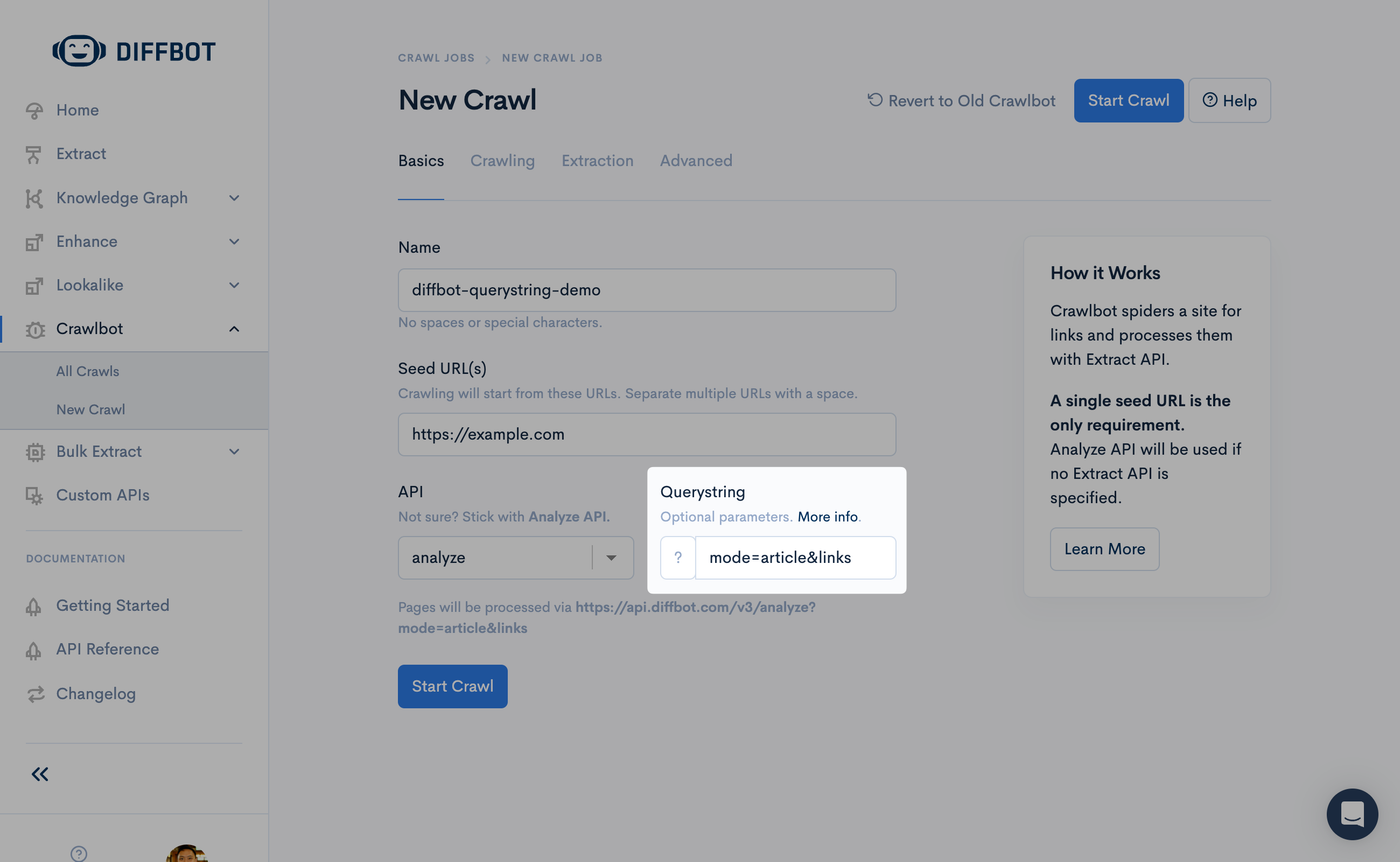The height and width of the screenshot is (862, 1400).
Task: Switch to the Advanced tab
Action: pos(696,161)
